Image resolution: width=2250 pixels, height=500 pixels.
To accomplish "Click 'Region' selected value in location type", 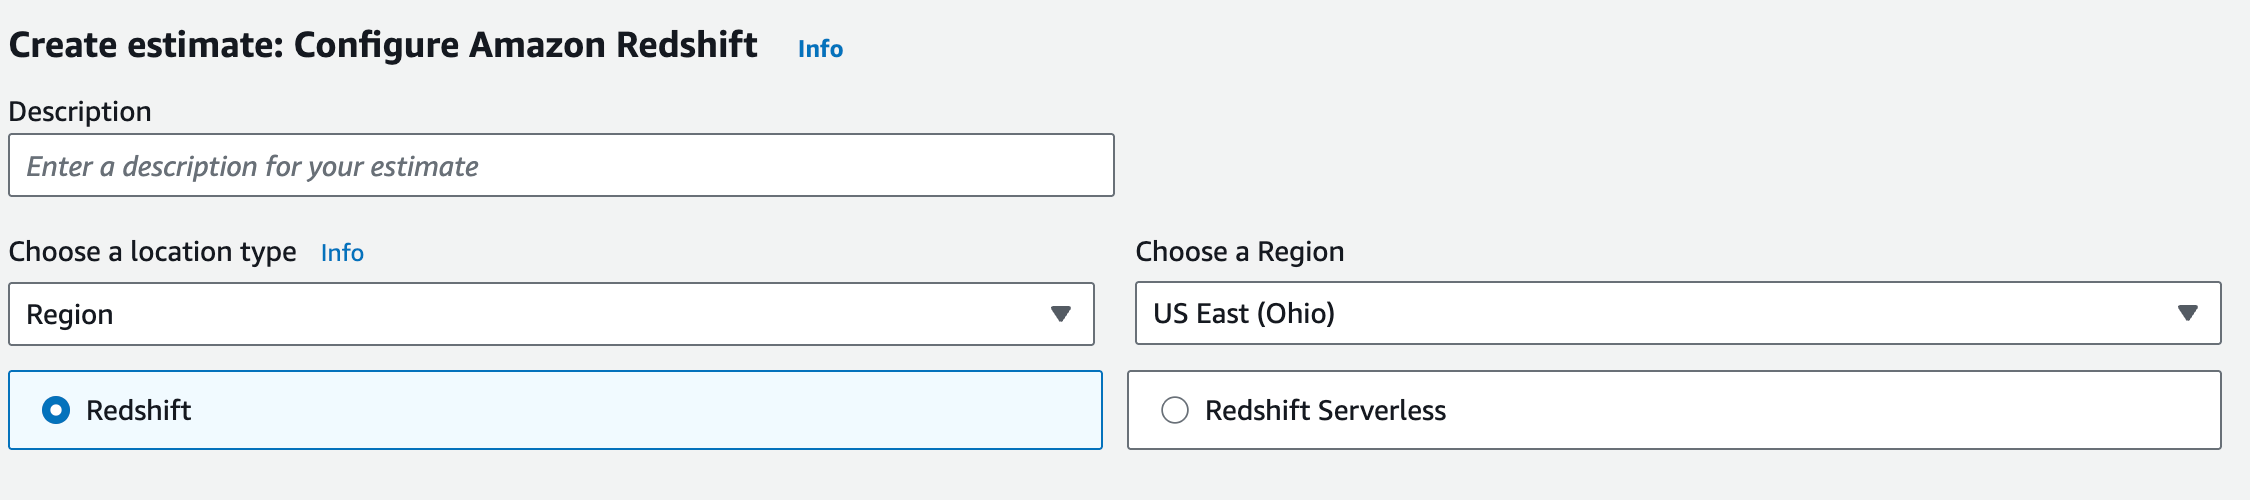I will tap(70, 315).
